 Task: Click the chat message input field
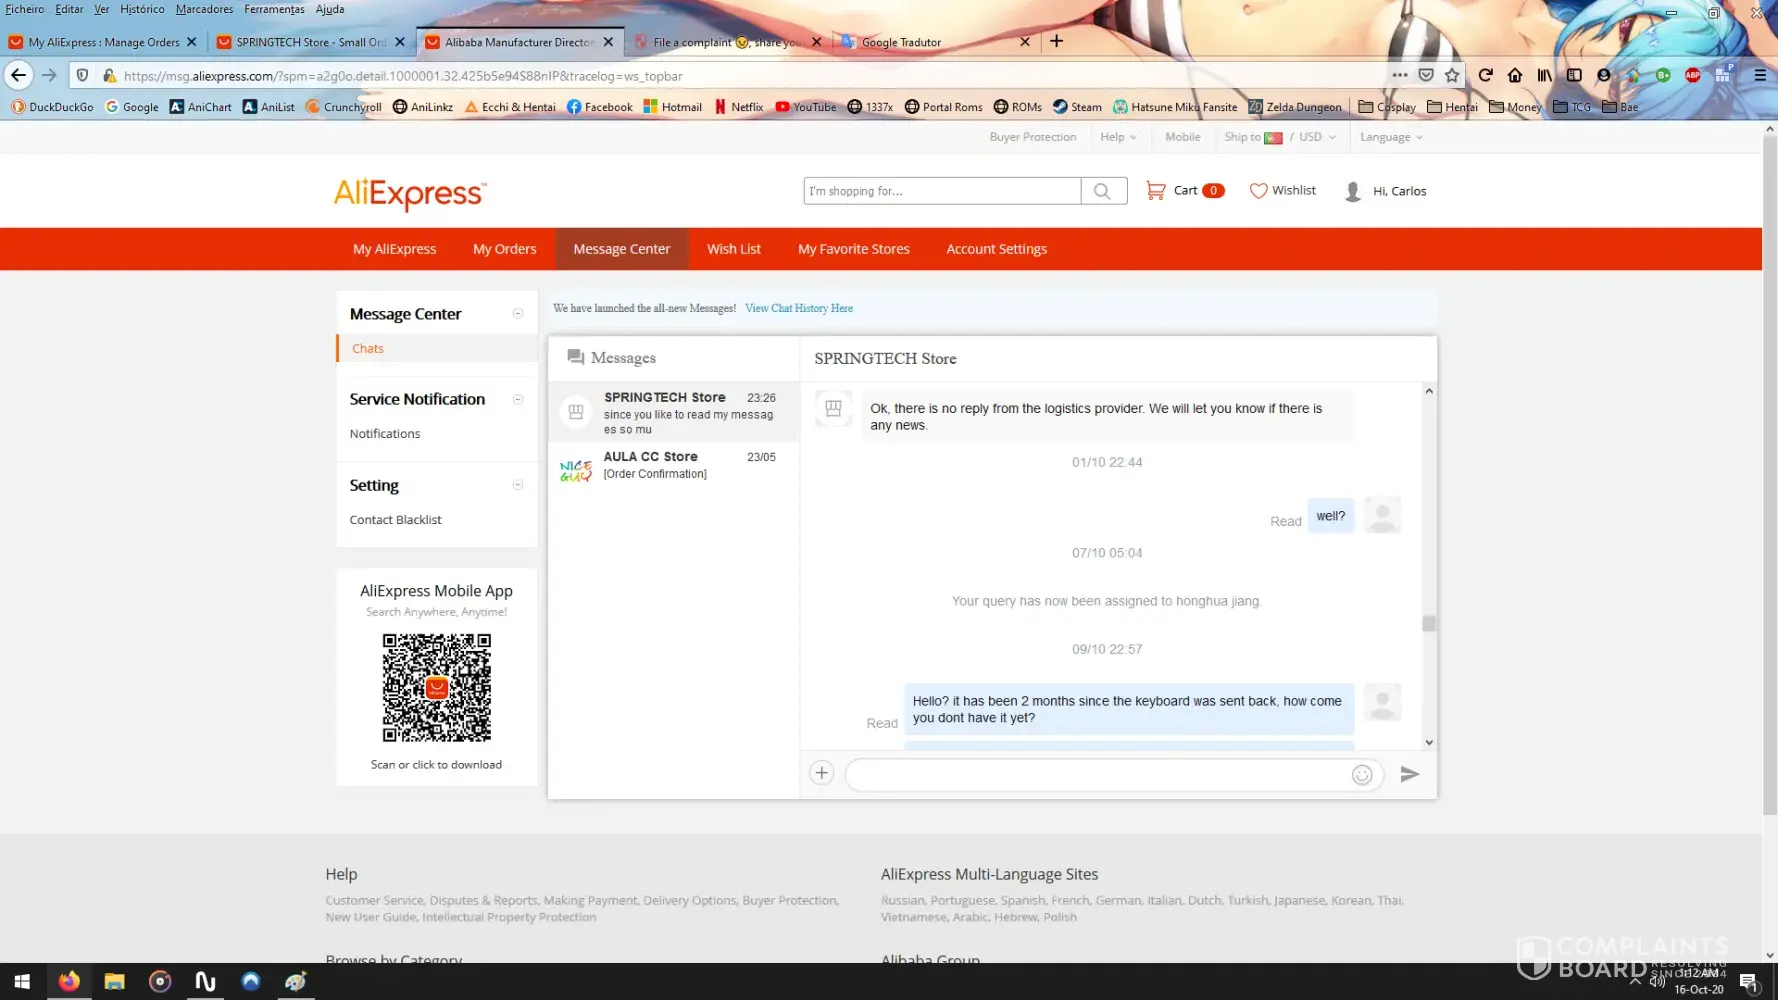click(x=1095, y=775)
